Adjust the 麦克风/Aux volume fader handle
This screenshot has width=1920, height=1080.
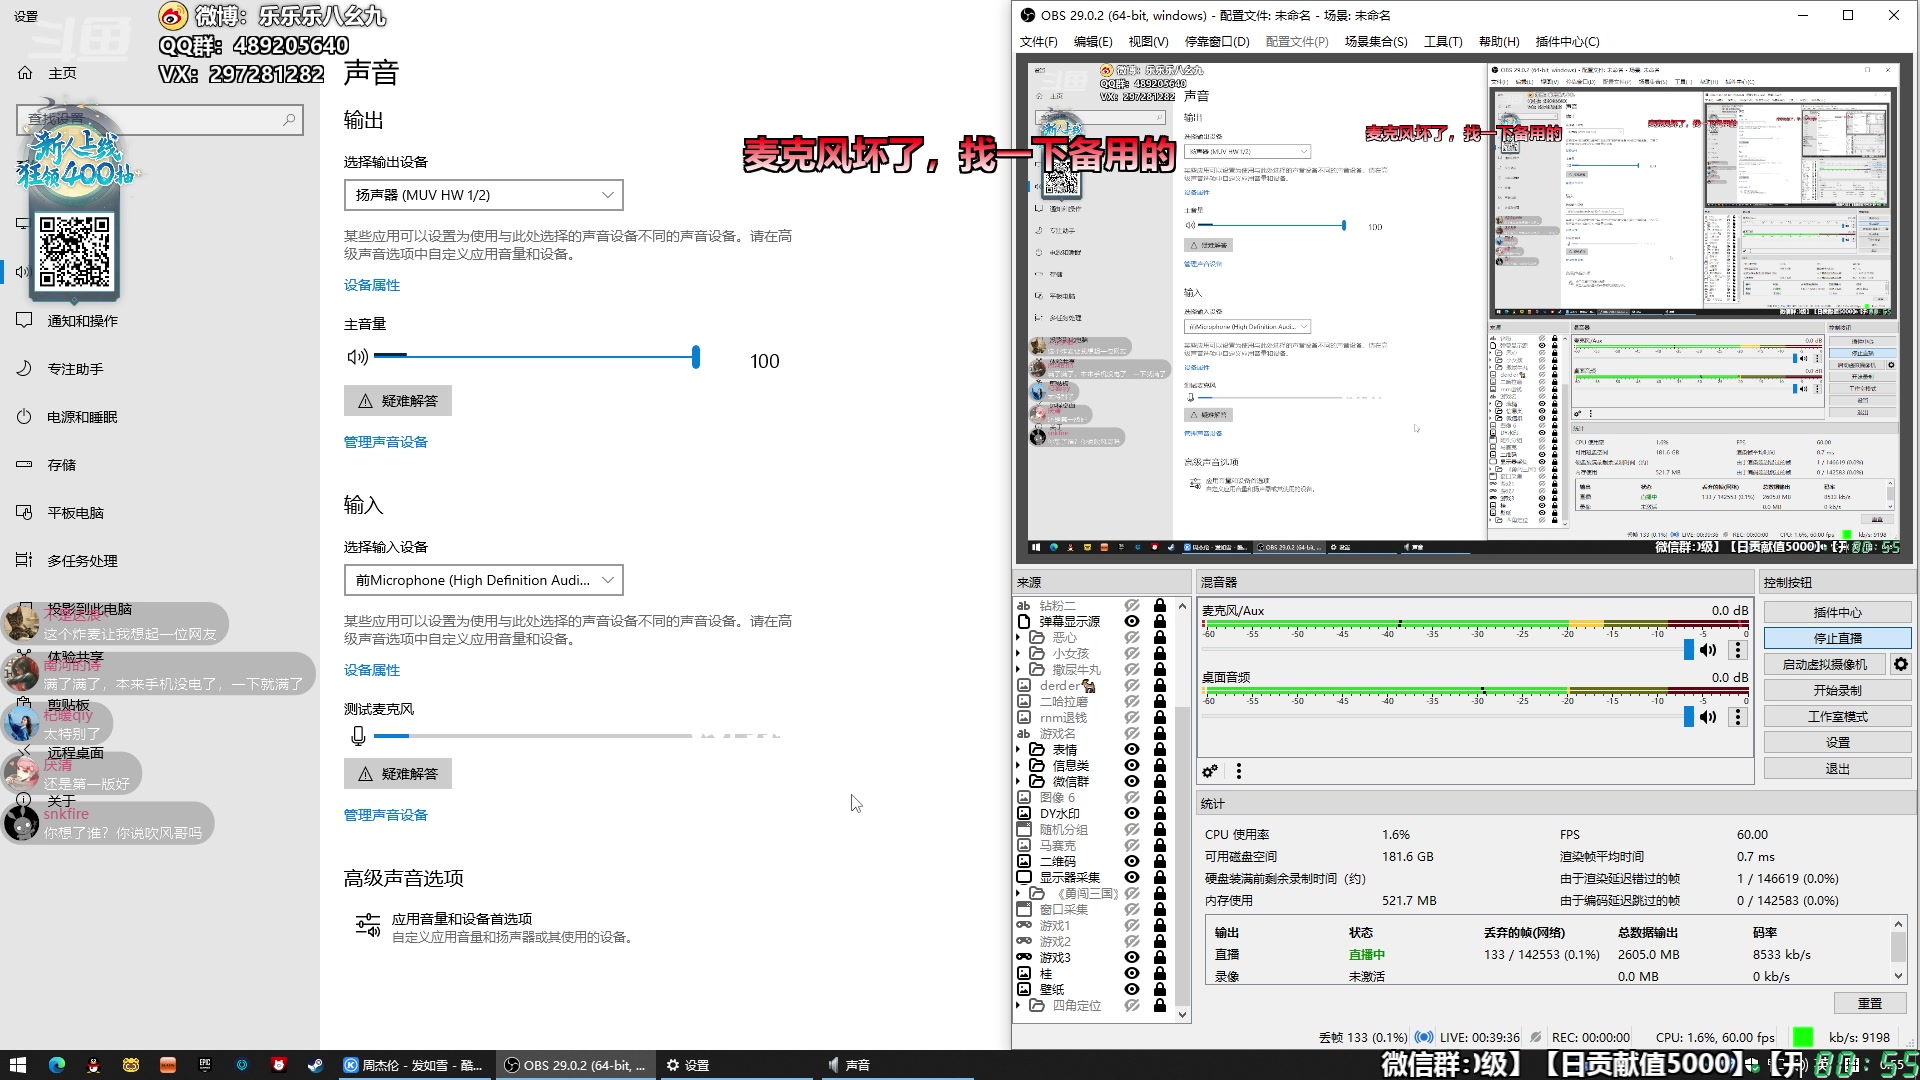point(1689,650)
